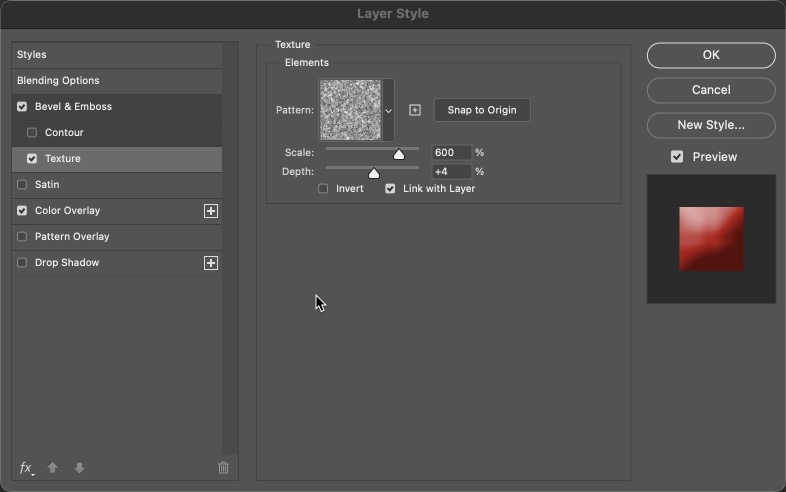The width and height of the screenshot is (786, 492).
Task: Disable the Color Overlay checkbox
Action: pyautogui.click(x=22, y=211)
